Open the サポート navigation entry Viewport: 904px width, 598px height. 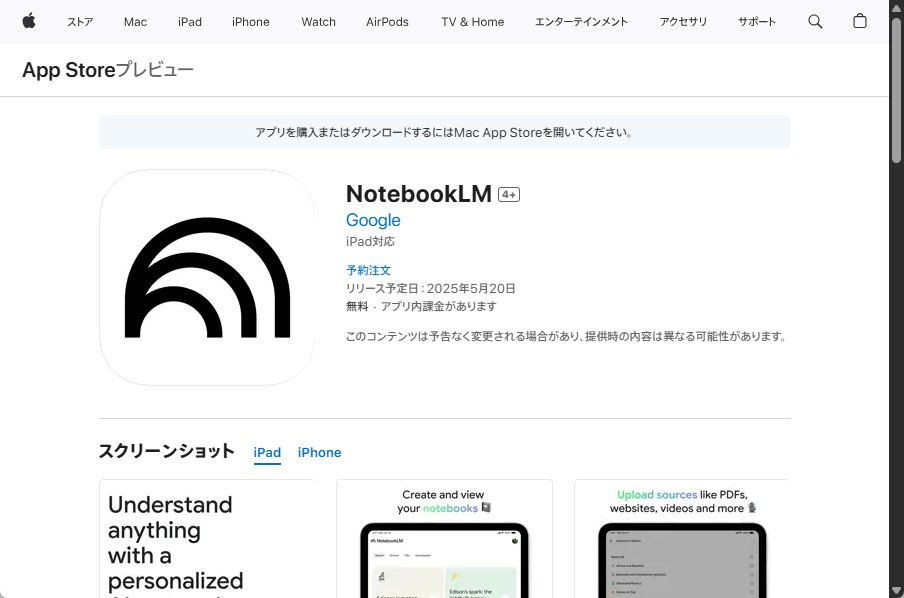pos(757,21)
